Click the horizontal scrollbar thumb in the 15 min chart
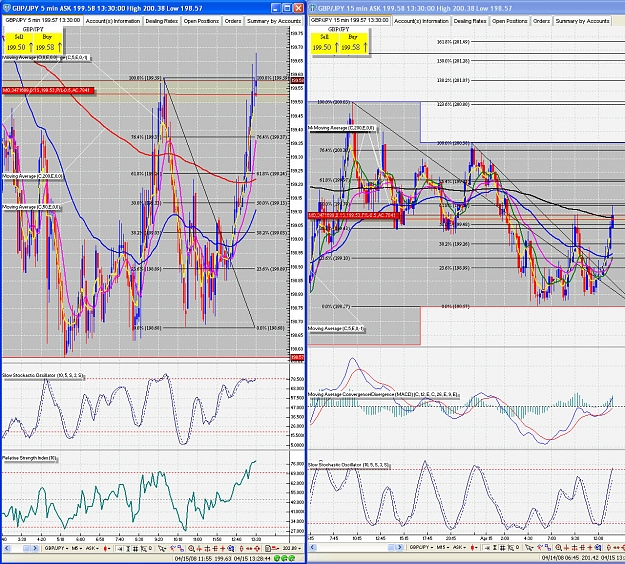 [391, 547]
